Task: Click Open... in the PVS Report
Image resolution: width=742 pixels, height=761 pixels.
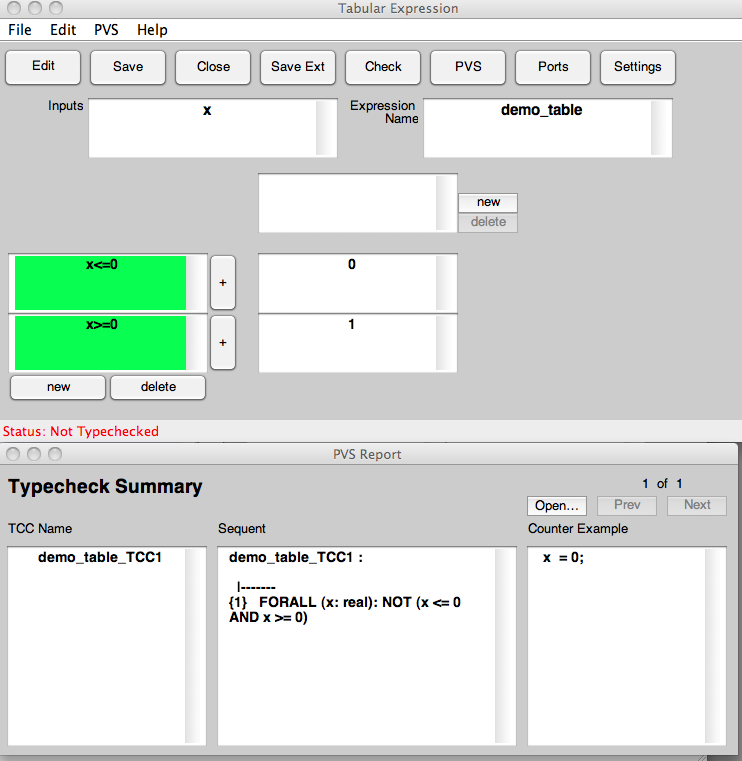Action: click(x=557, y=505)
